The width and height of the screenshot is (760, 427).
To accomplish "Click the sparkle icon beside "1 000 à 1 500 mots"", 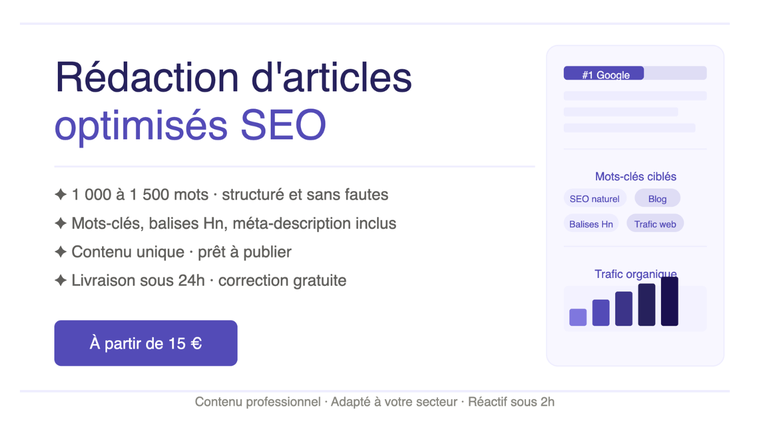I will (61, 194).
